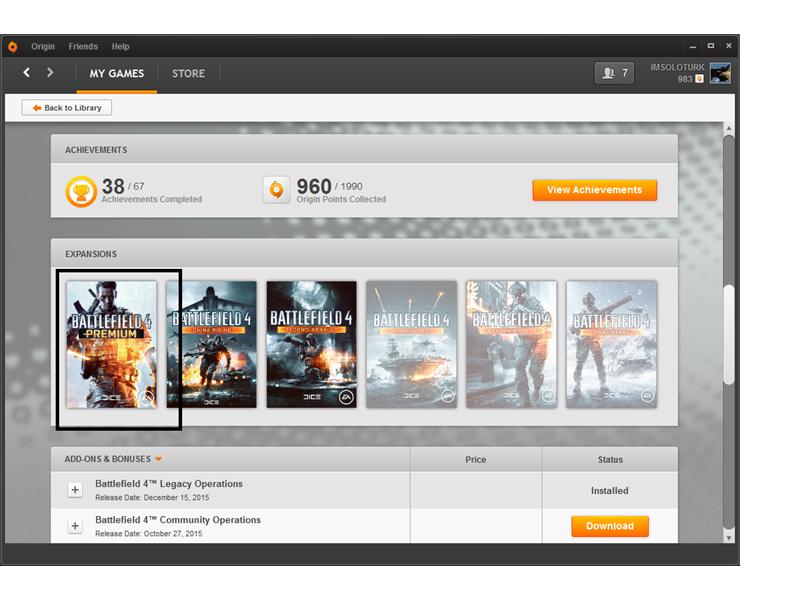Click the Origin Points badge icon
This screenshot has height=600, width=800.
(276, 190)
